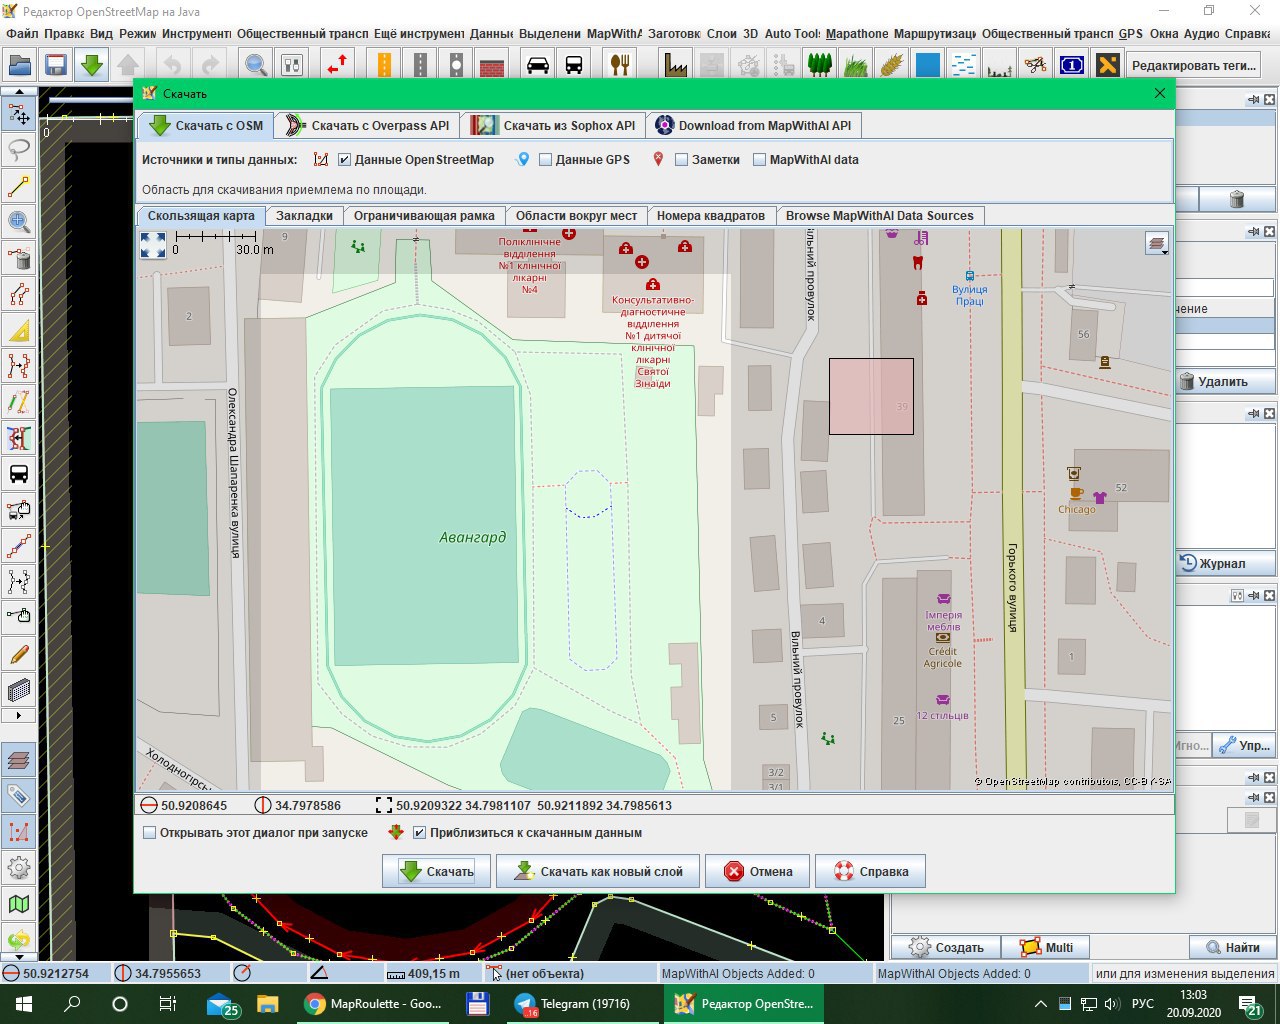Click 'Редактировать теги...' toolbar button
The height and width of the screenshot is (1024, 1280).
1193,66
